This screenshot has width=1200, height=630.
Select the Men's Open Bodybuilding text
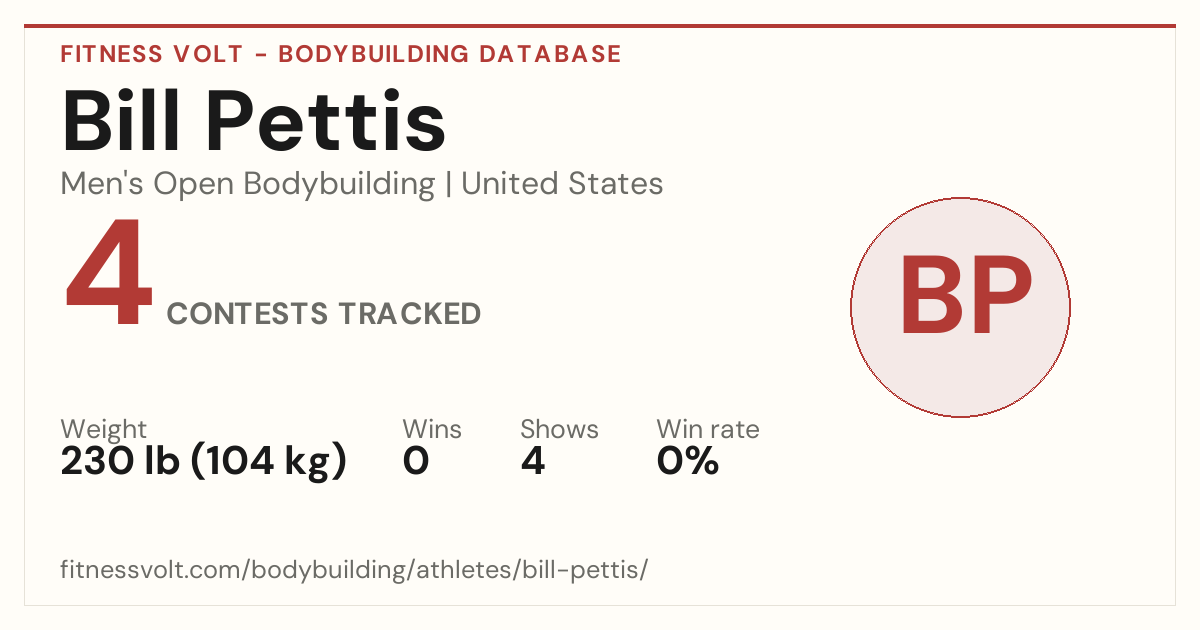click(248, 184)
